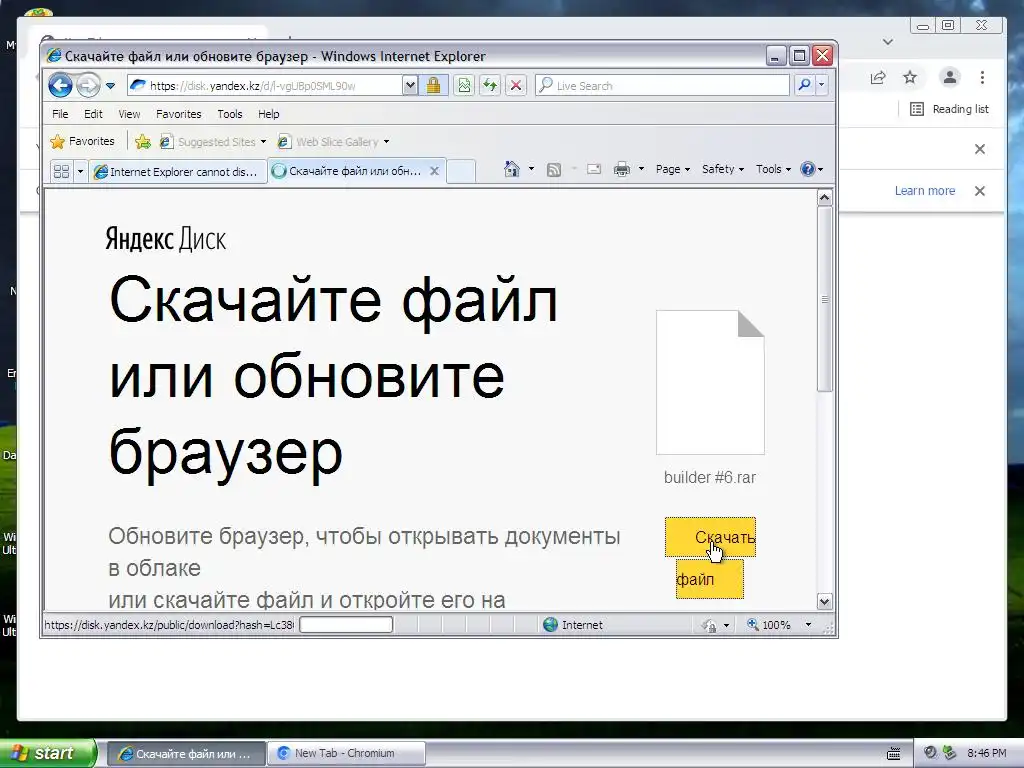The height and width of the screenshot is (768, 1024).
Task: Click the on-screen keyboard tray icon
Action: point(893,754)
